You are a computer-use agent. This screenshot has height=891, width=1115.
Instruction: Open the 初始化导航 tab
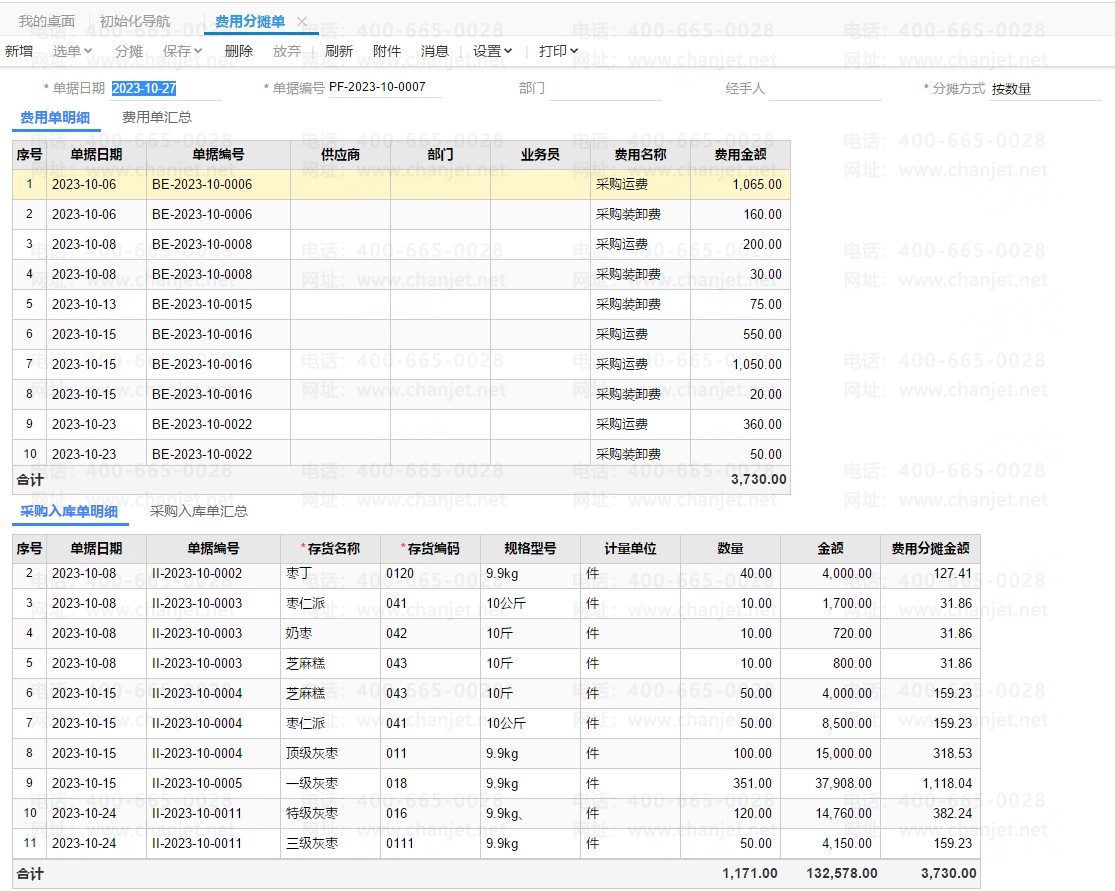pos(135,21)
